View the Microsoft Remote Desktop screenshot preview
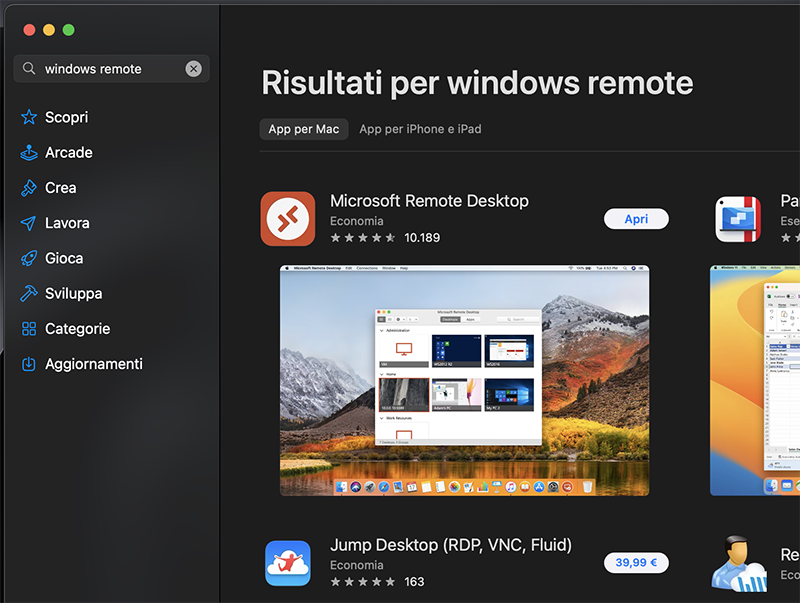 [x=465, y=380]
